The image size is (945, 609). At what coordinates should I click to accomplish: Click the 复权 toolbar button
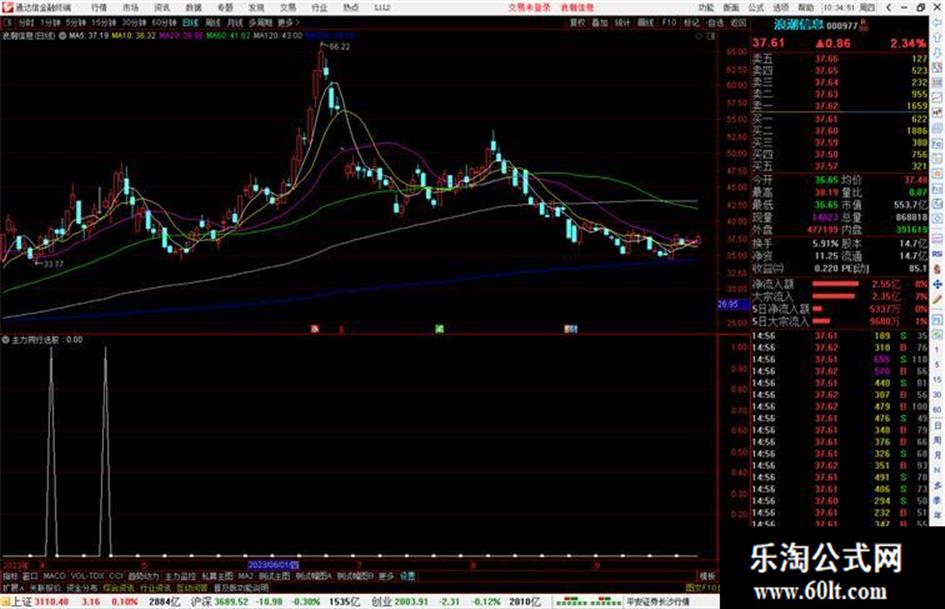577,23
